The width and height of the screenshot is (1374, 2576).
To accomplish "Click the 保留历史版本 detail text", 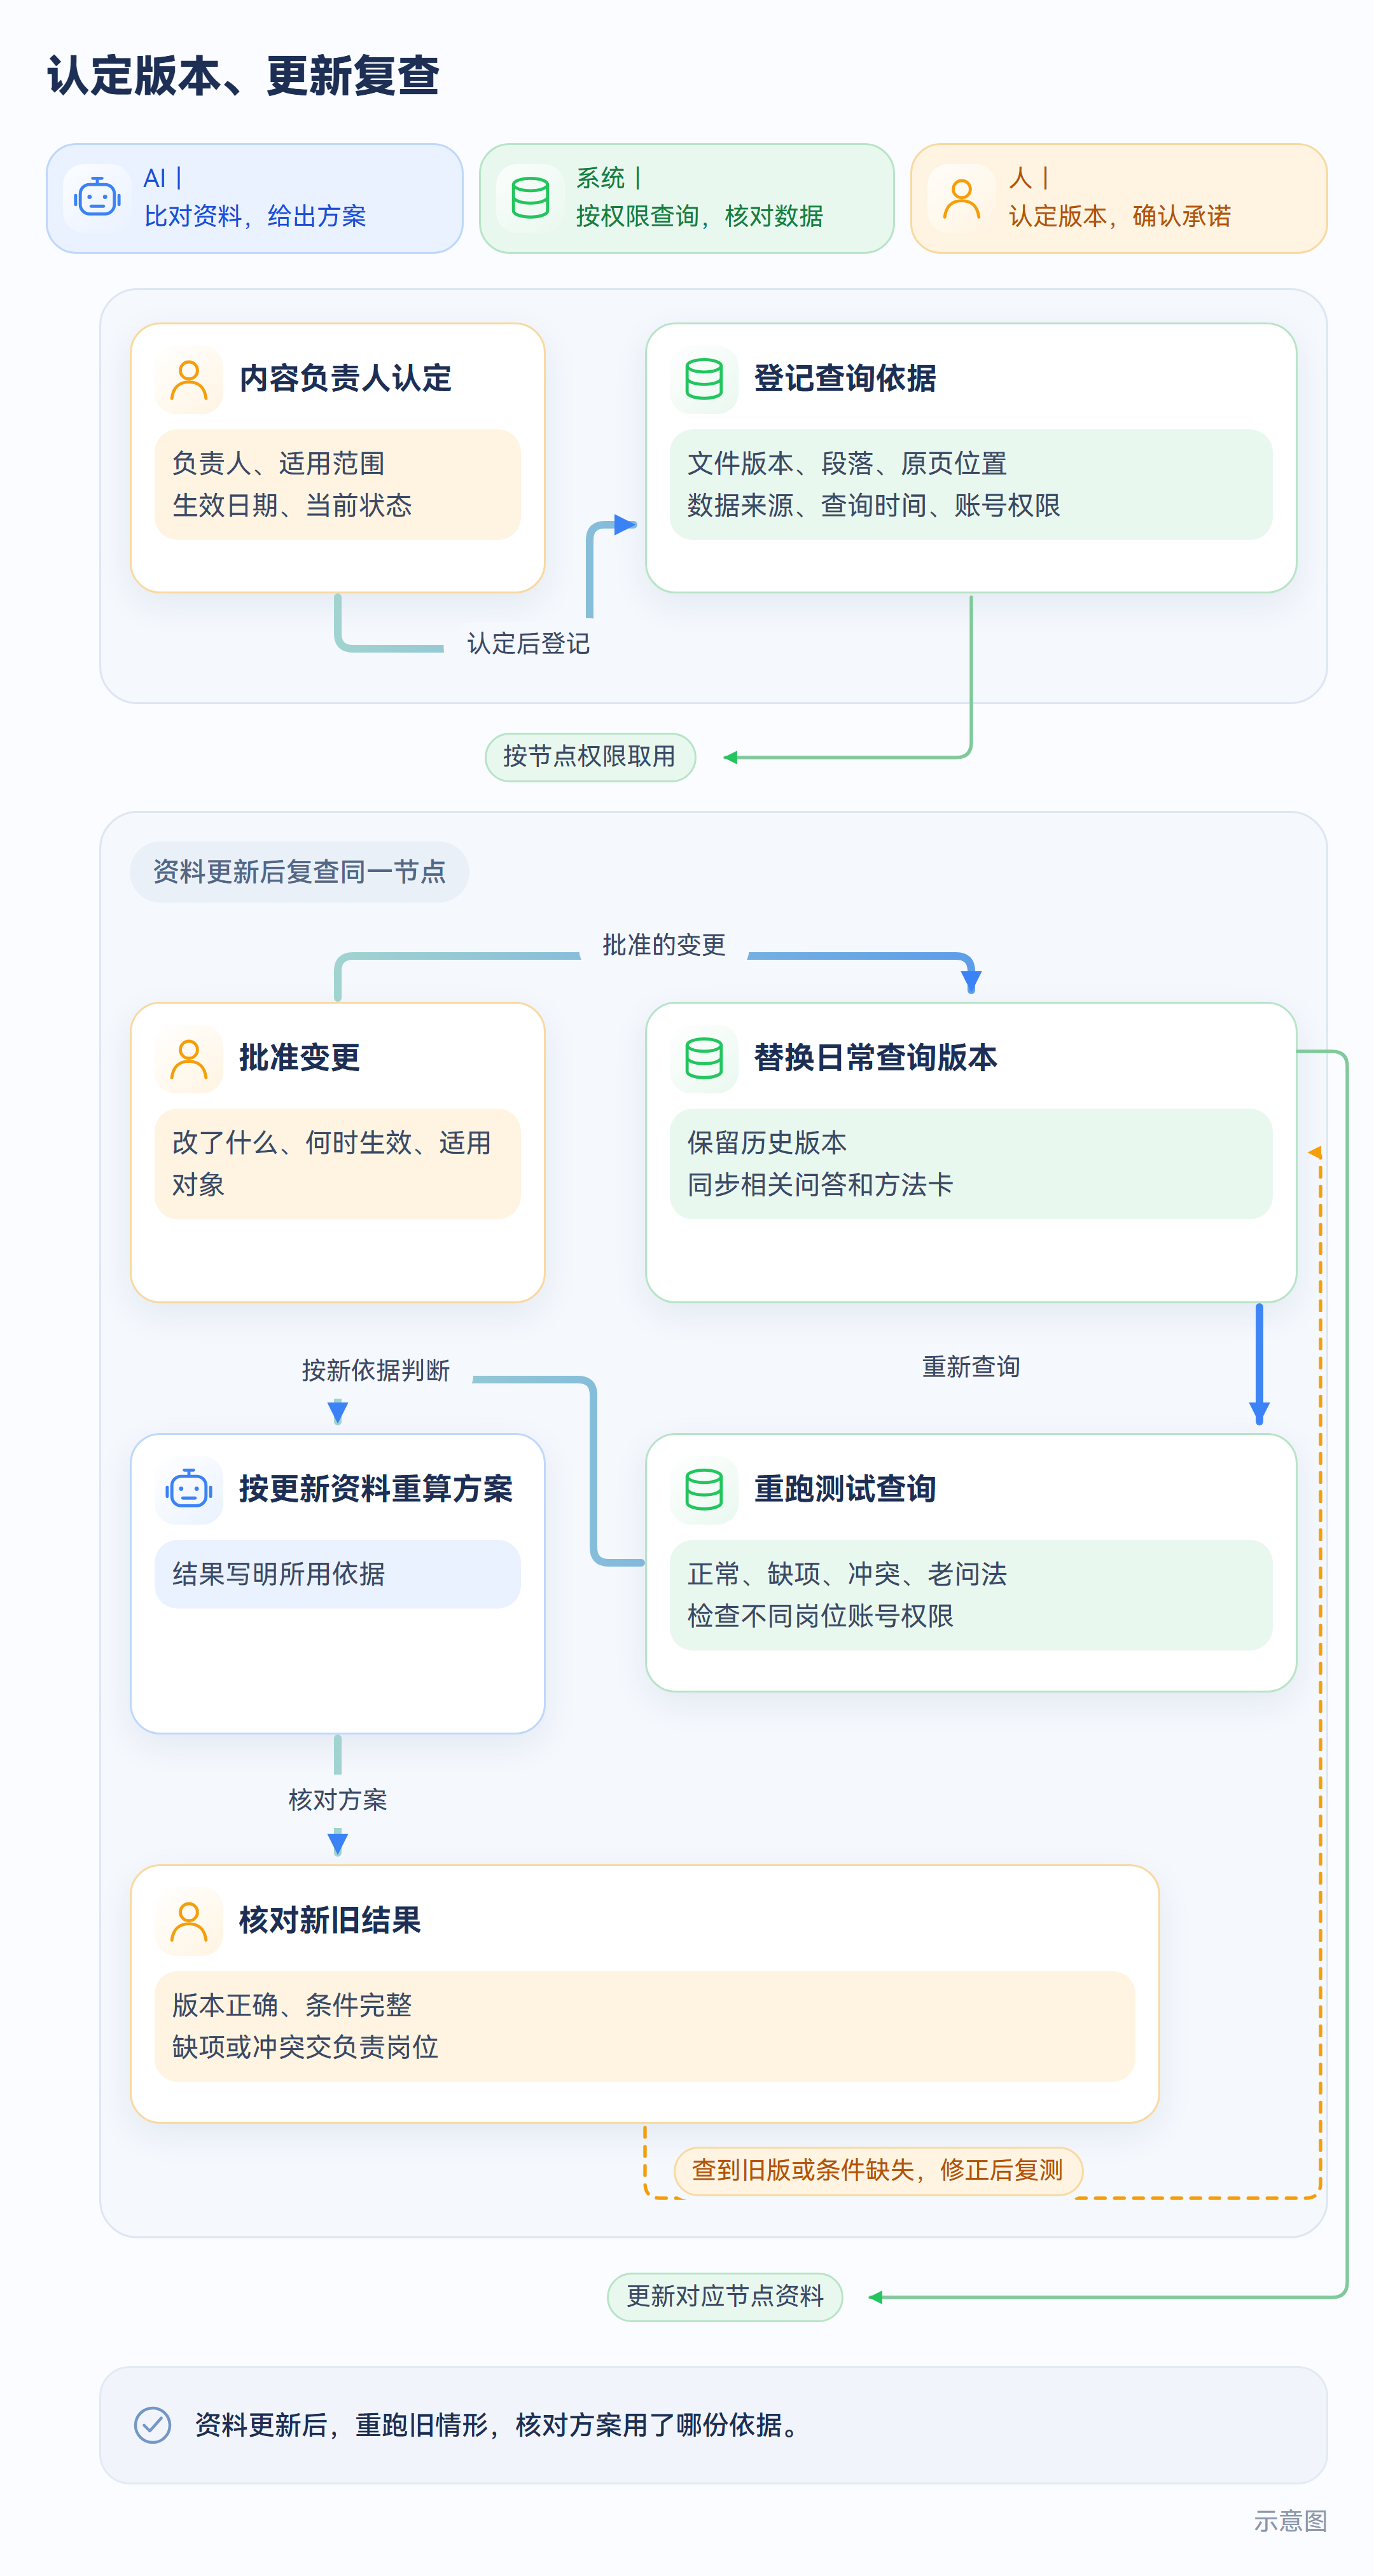I will click(x=767, y=1143).
